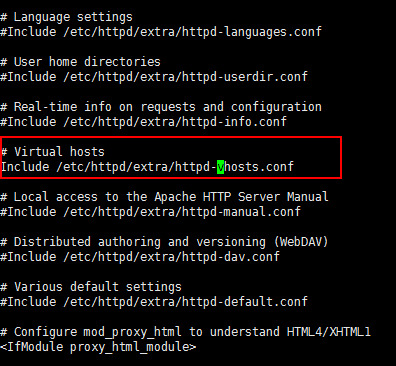Click the '# User home directories' comment
This screenshot has width=396, height=366.
coord(80,62)
